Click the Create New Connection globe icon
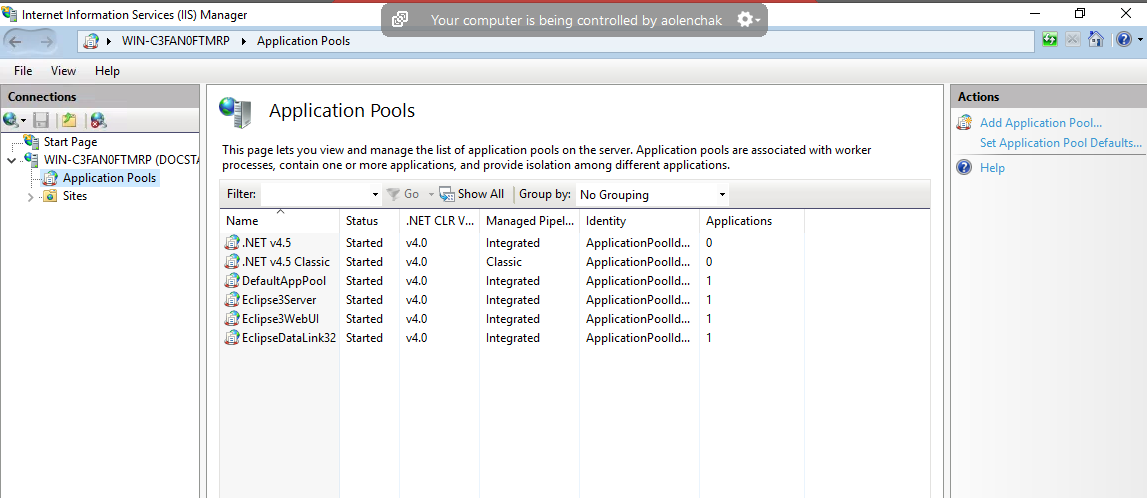Image resolution: width=1147 pixels, height=498 pixels. click(11, 120)
